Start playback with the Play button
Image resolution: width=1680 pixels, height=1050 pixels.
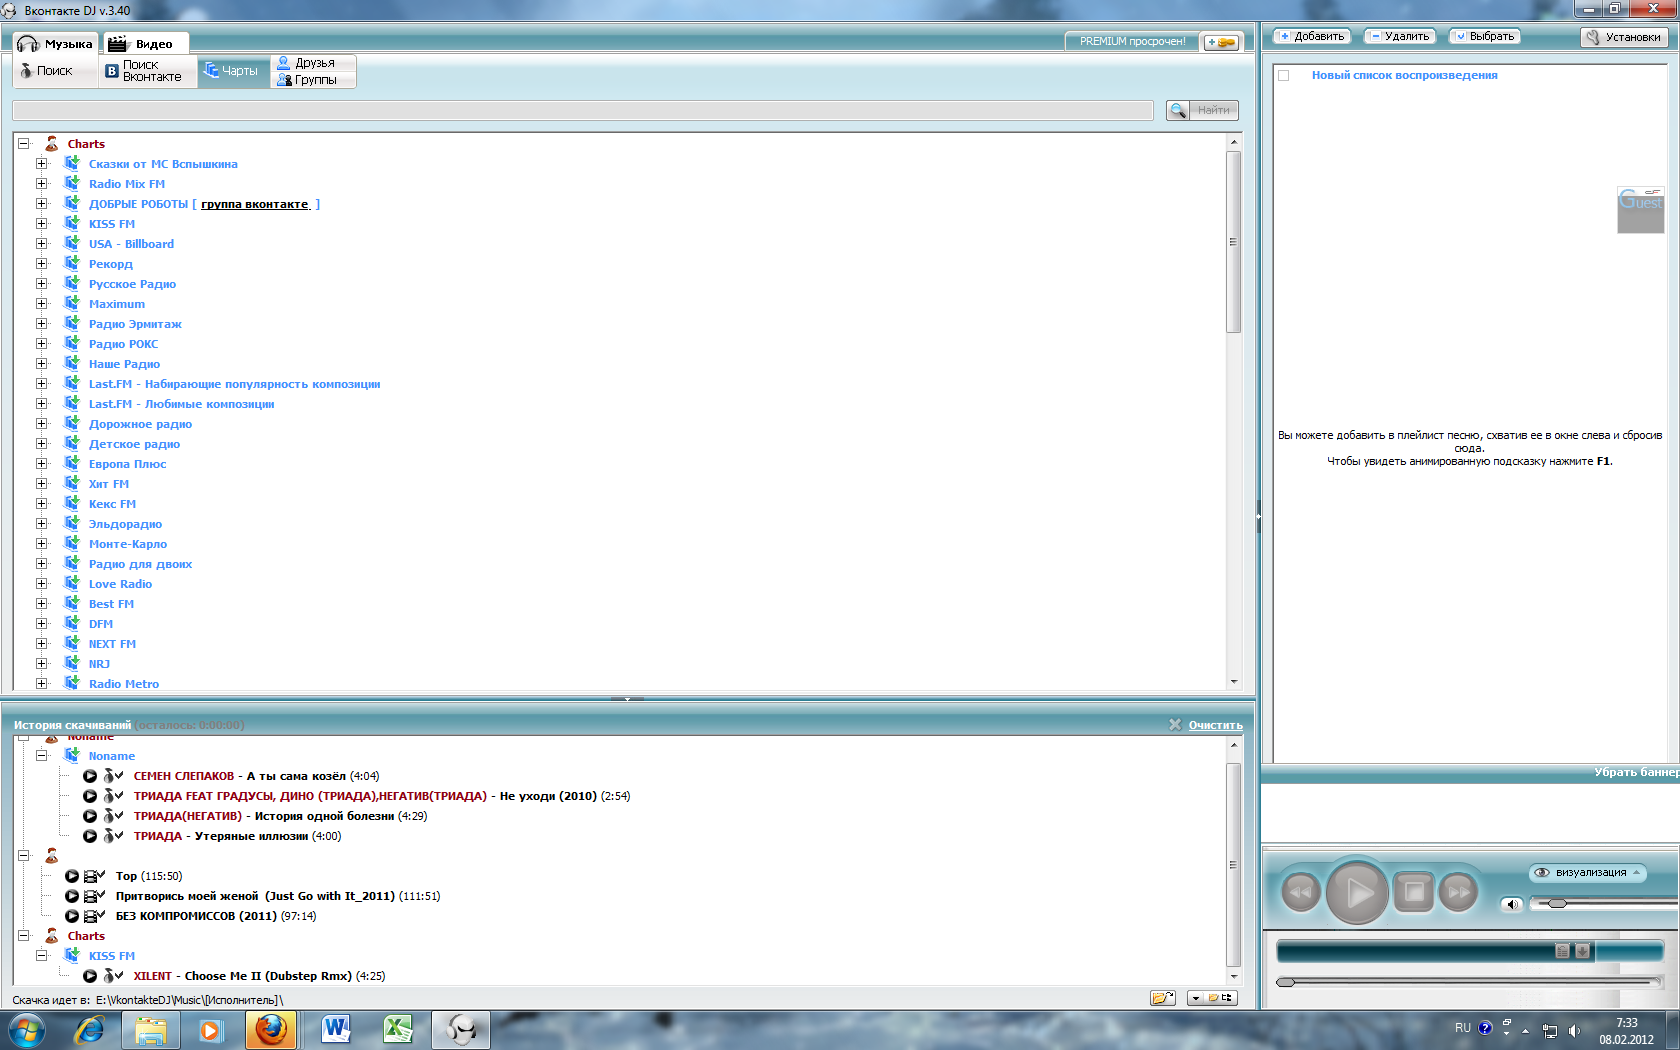(x=1357, y=892)
